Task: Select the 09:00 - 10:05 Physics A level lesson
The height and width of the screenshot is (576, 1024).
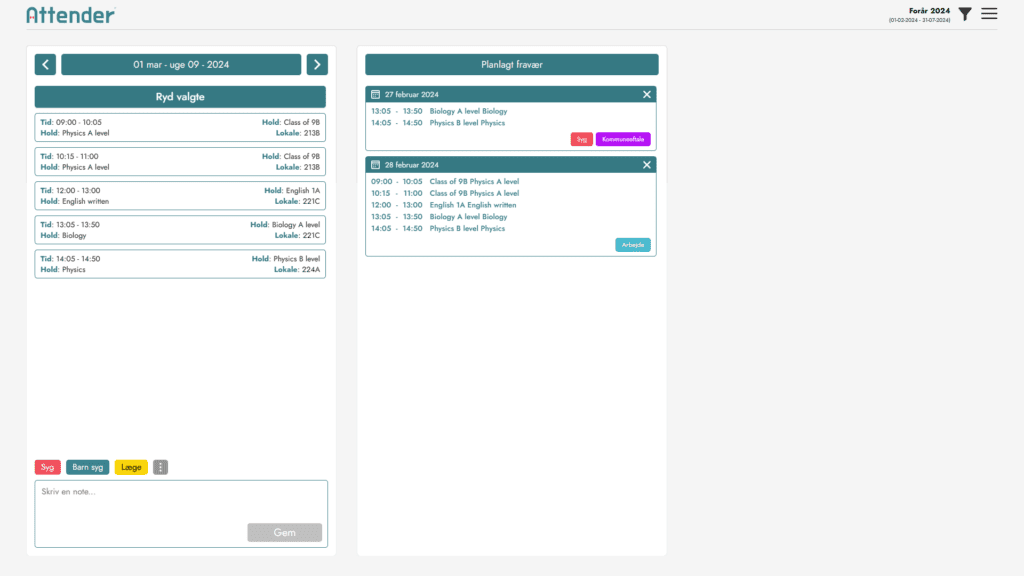Action: 180,128
